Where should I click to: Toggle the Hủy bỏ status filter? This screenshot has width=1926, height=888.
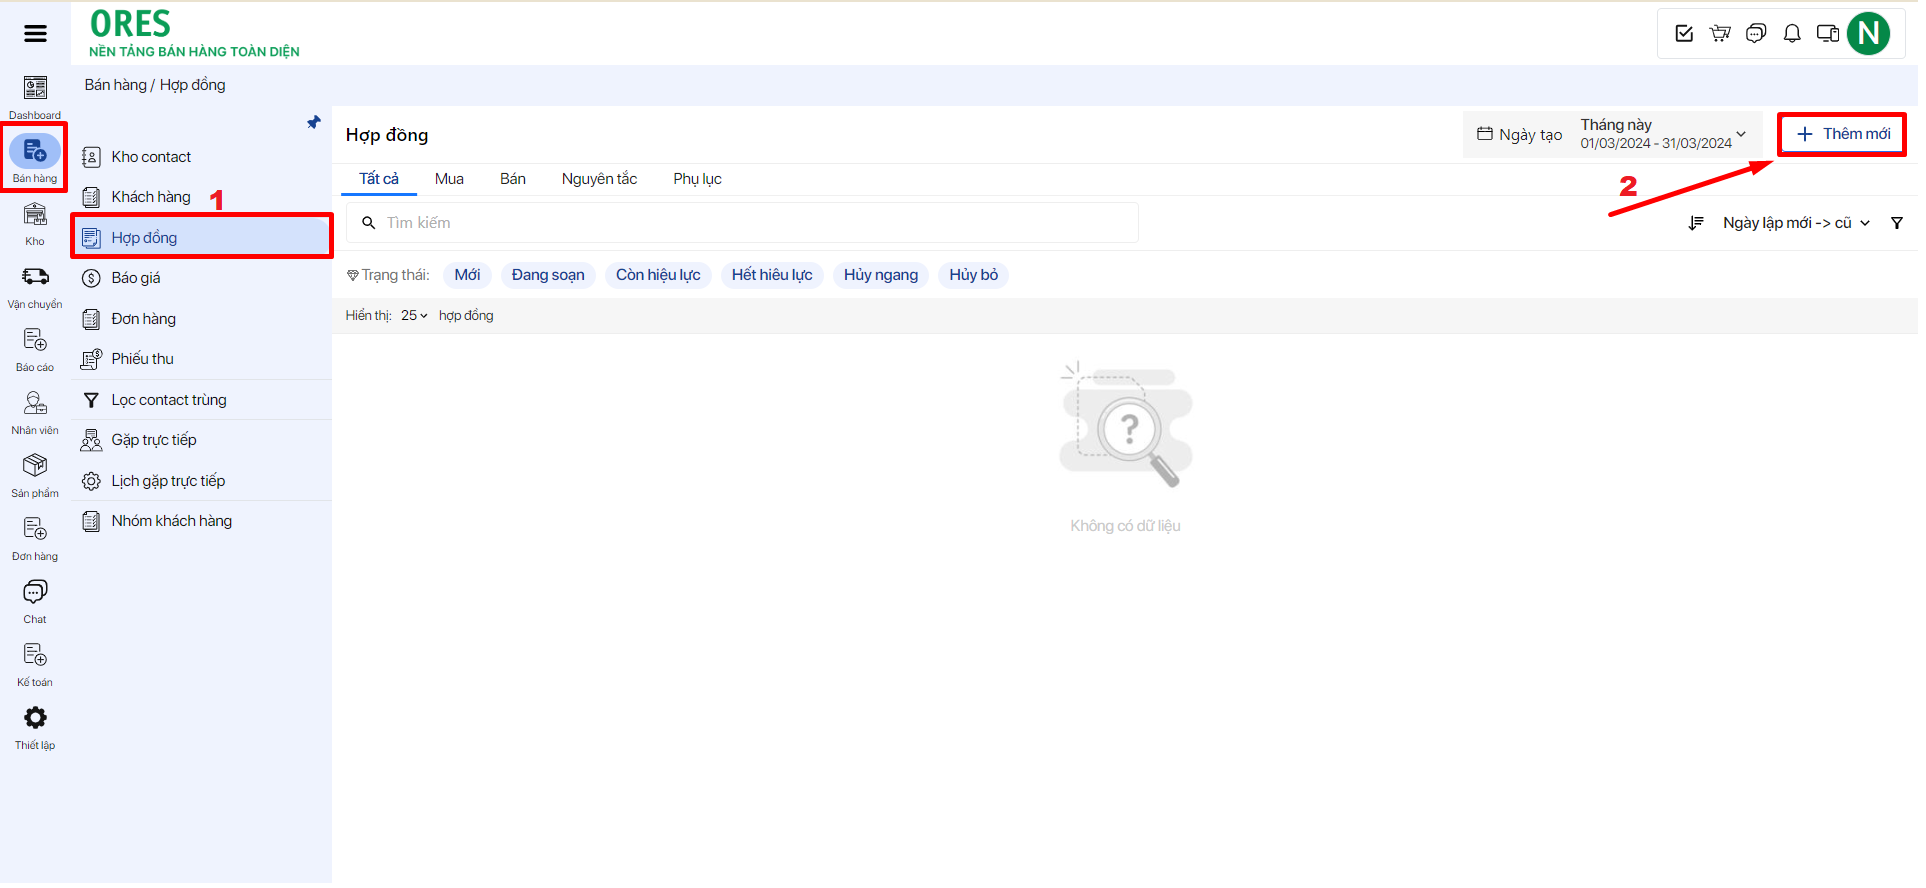tap(973, 275)
